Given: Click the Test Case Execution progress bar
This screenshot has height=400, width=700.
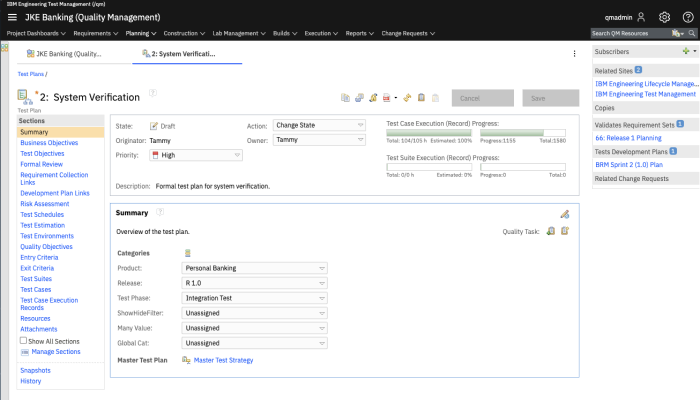Looking at the screenshot, I should point(429,132).
